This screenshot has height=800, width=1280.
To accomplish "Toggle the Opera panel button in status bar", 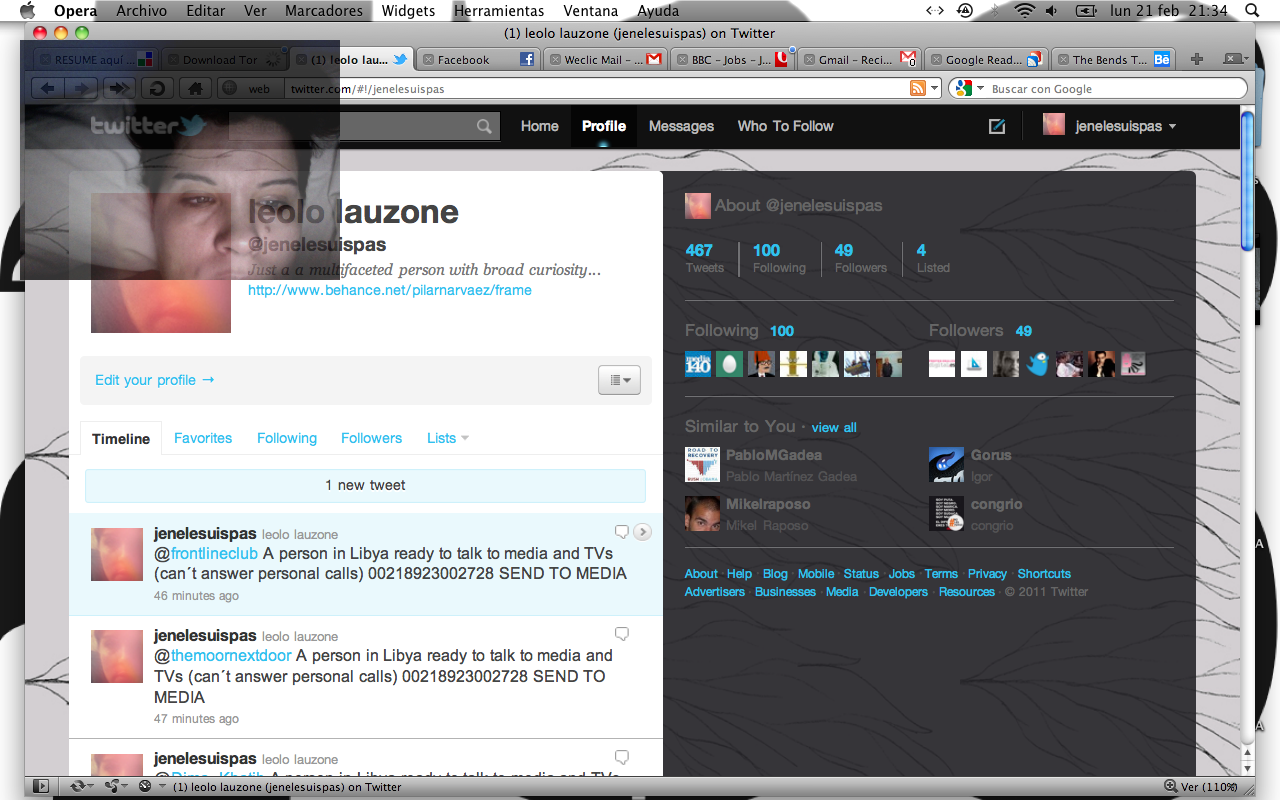I will point(41,787).
